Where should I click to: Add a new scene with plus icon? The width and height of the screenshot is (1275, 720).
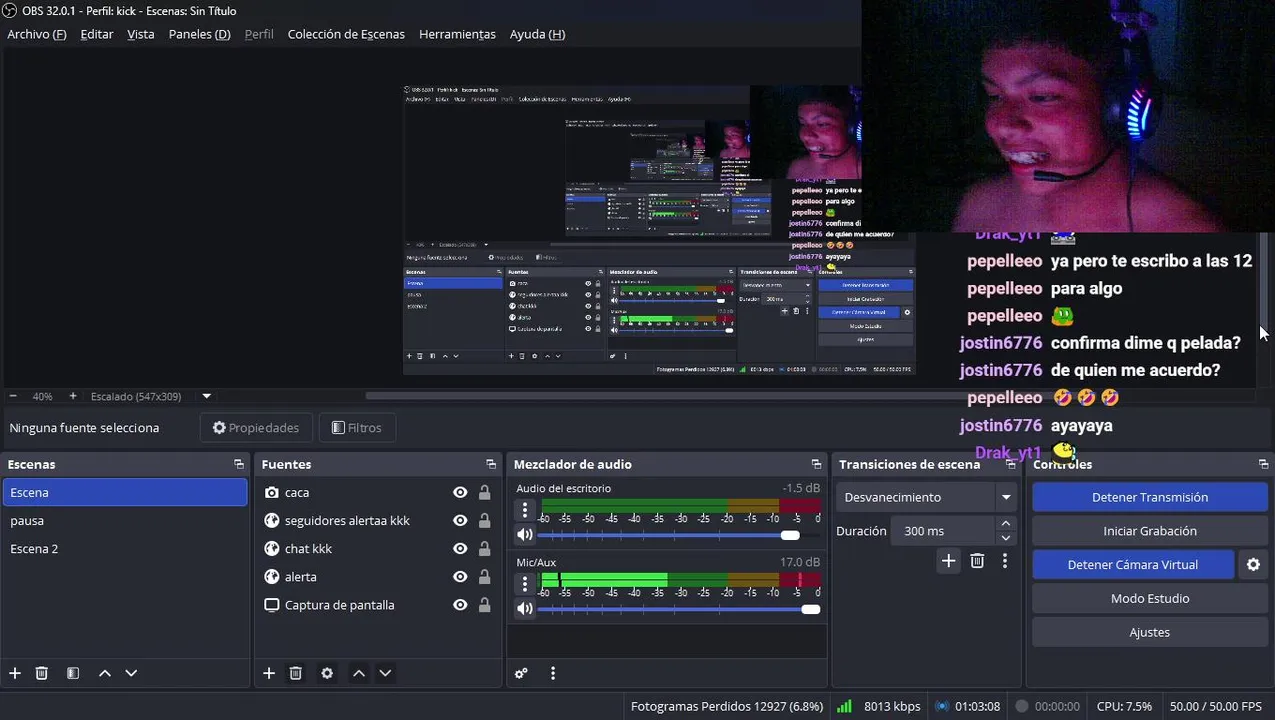pos(15,673)
